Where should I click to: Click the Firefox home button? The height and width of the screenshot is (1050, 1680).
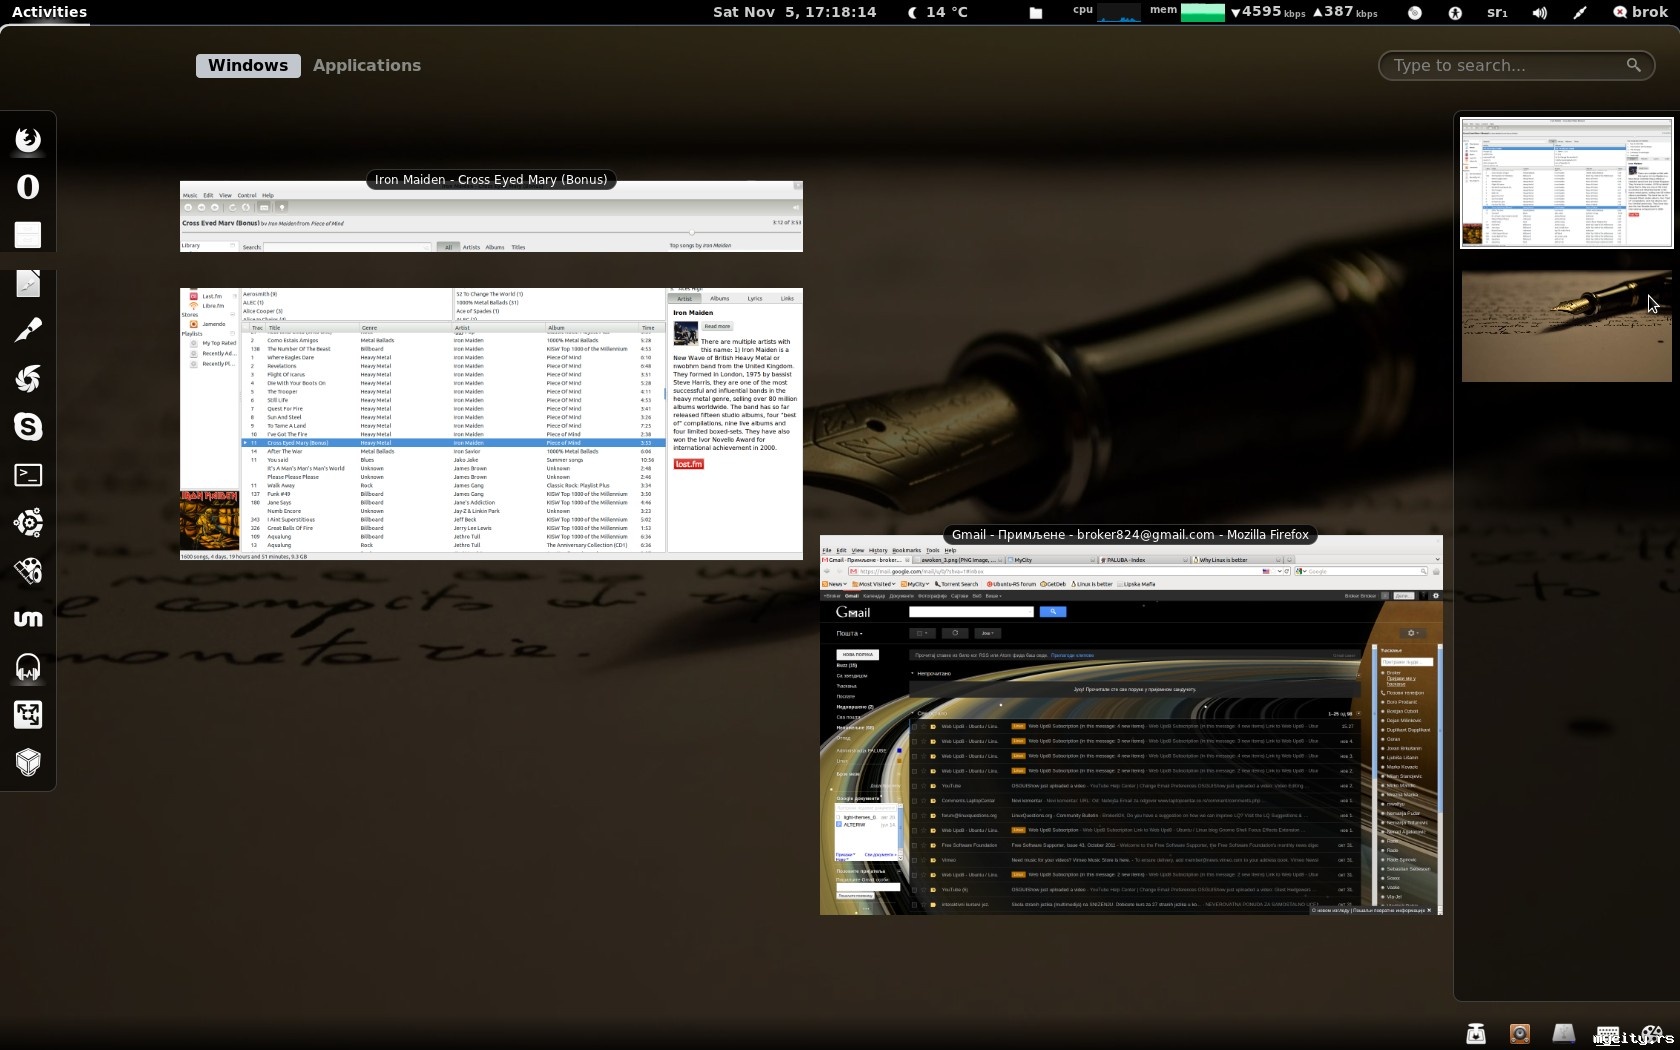[1436, 571]
